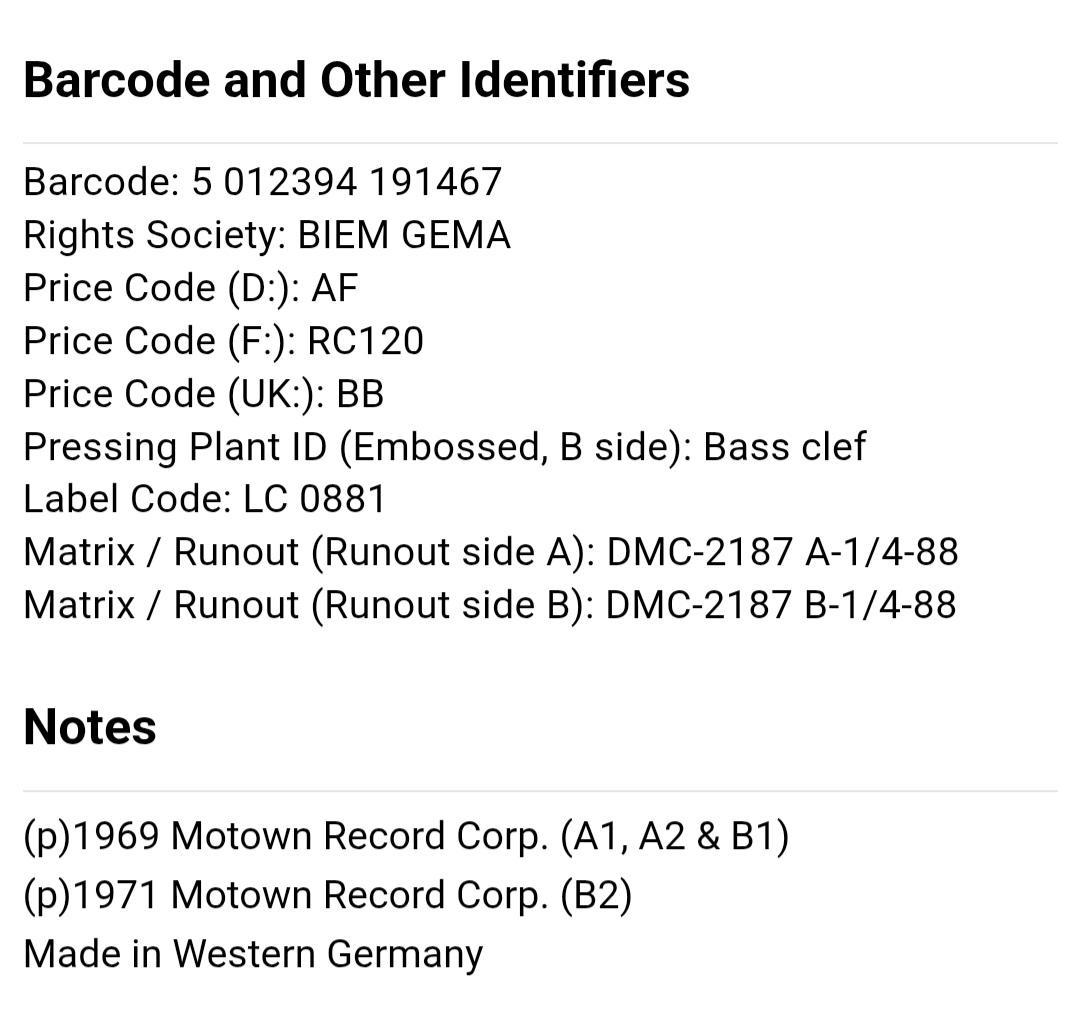Click the DMC-2187 B-1/4-88 runout value
The image size is (1080, 1011).
pyautogui.click(x=781, y=605)
